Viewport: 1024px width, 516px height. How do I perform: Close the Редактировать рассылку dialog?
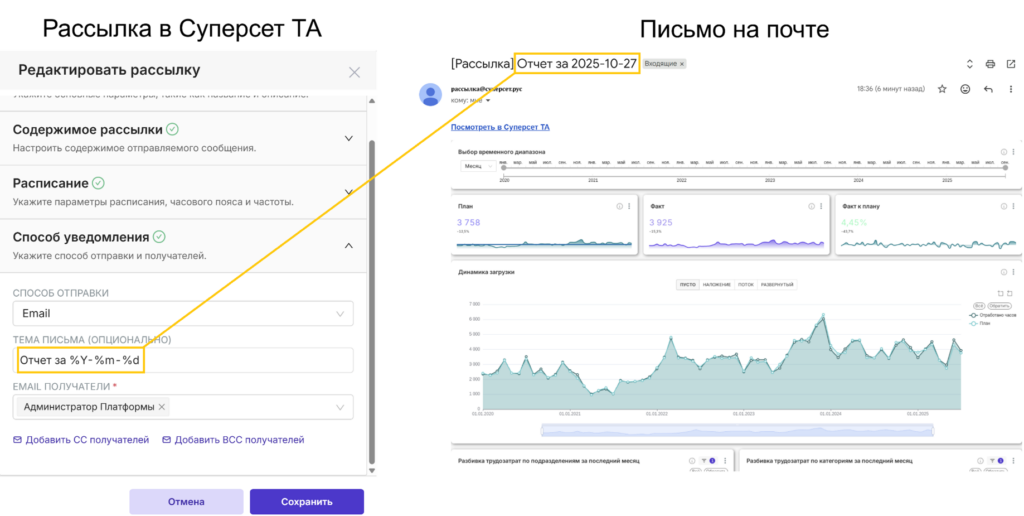(354, 72)
